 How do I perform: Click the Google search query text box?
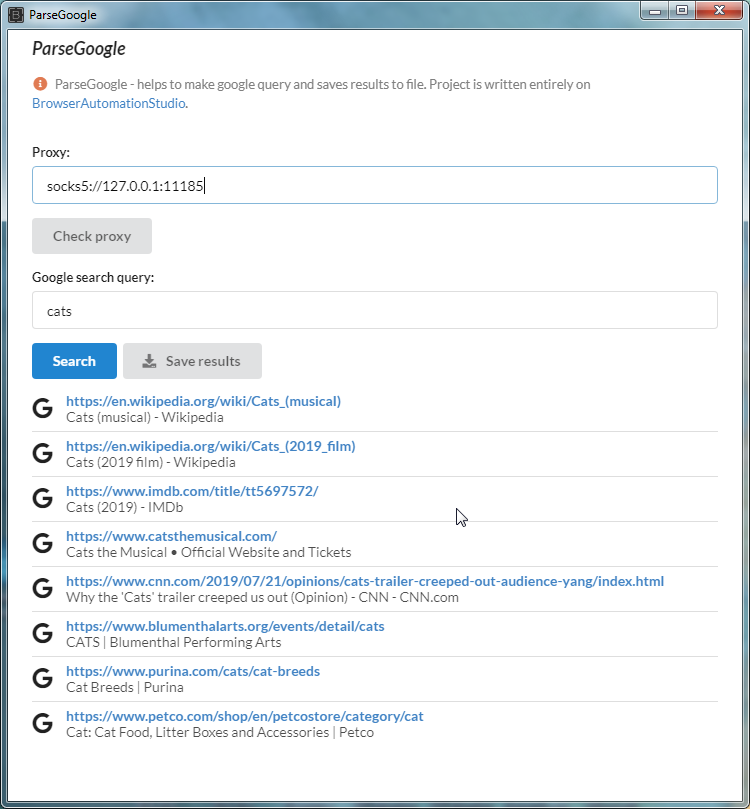click(x=374, y=310)
